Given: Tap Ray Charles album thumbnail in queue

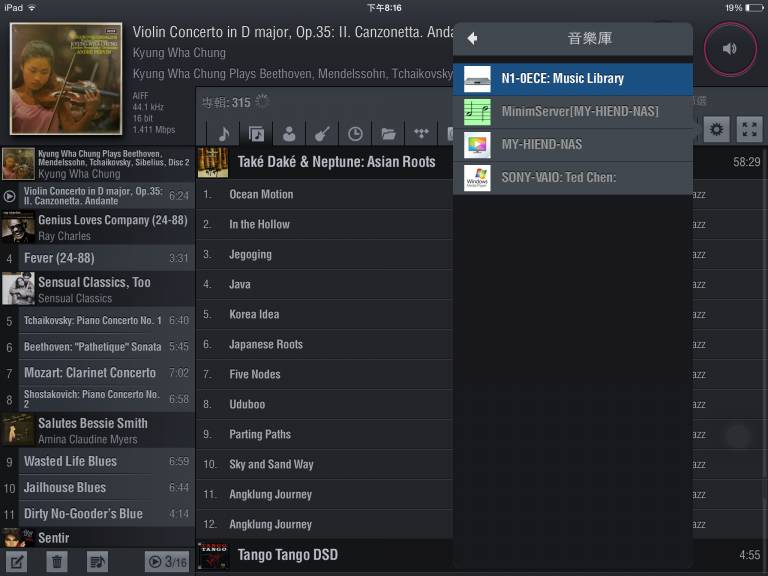Looking at the screenshot, I should click(x=18, y=227).
